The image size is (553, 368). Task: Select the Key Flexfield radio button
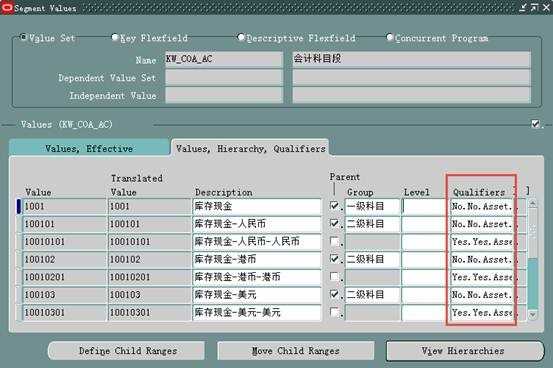[115, 37]
